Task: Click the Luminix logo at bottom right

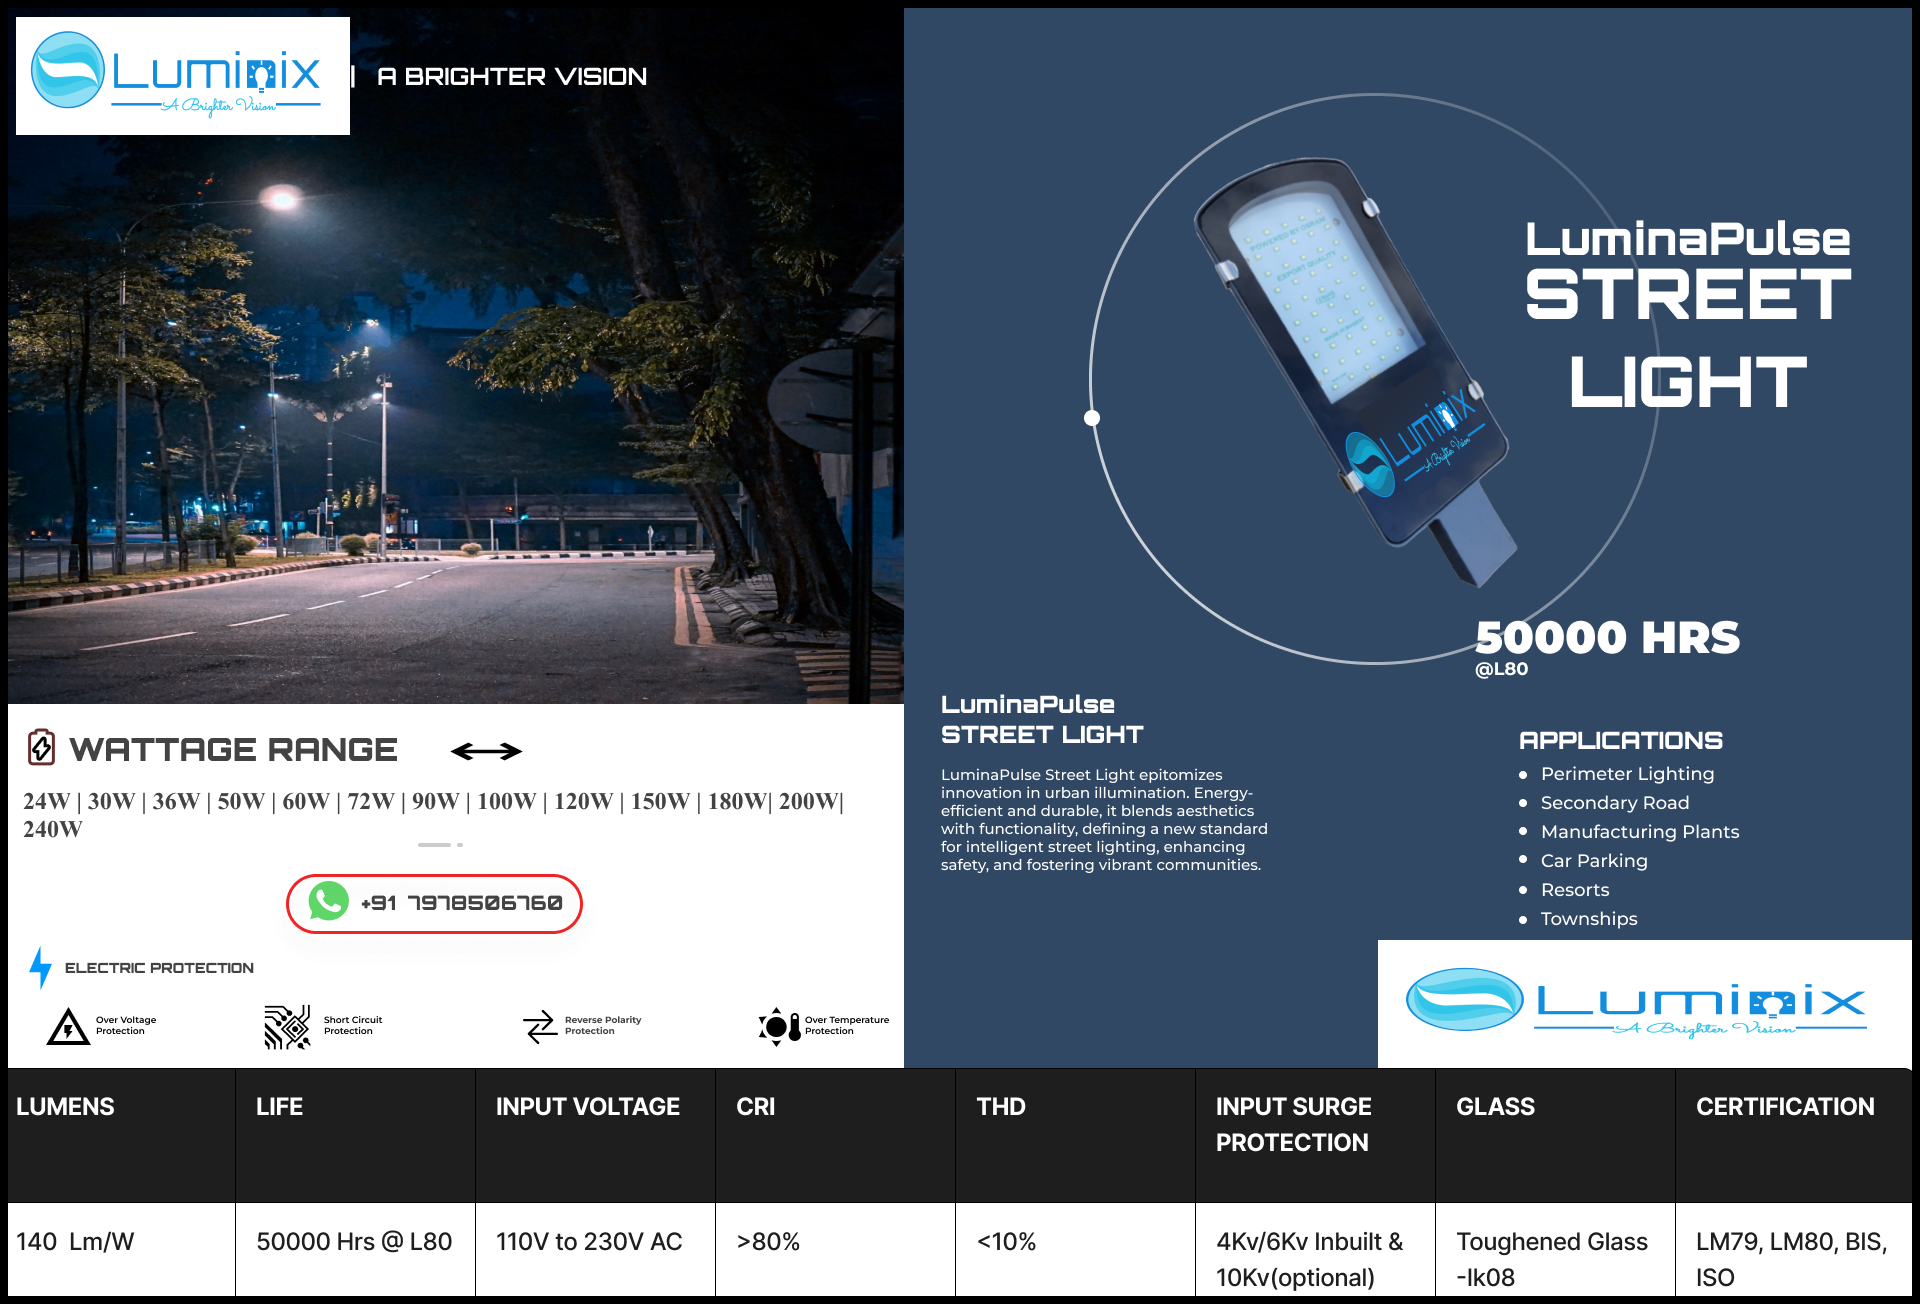Action: (x=1644, y=1003)
